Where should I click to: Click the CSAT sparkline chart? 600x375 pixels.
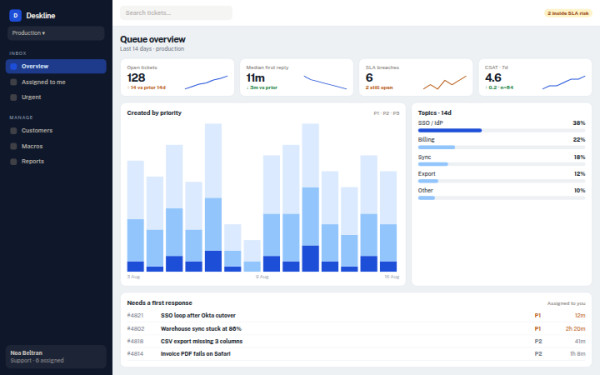pyautogui.click(x=564, y=82)
